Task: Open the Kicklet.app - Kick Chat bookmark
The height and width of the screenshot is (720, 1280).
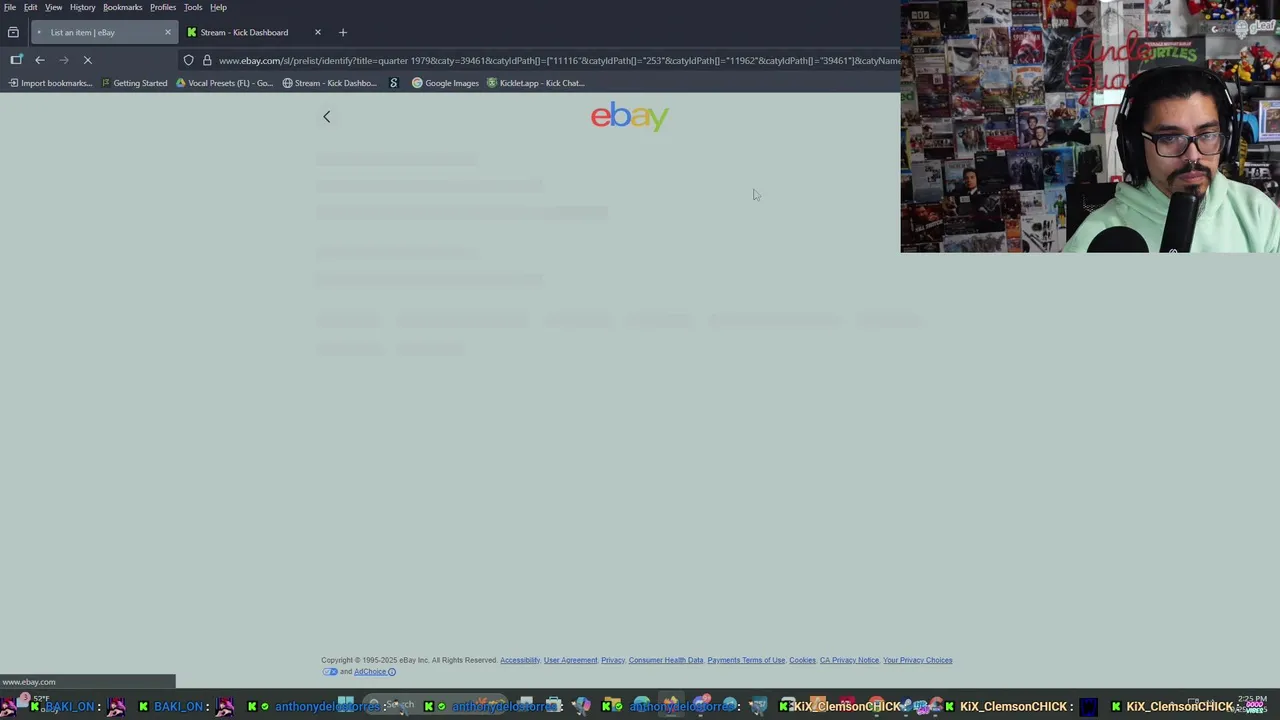Action: coord(535,83)
